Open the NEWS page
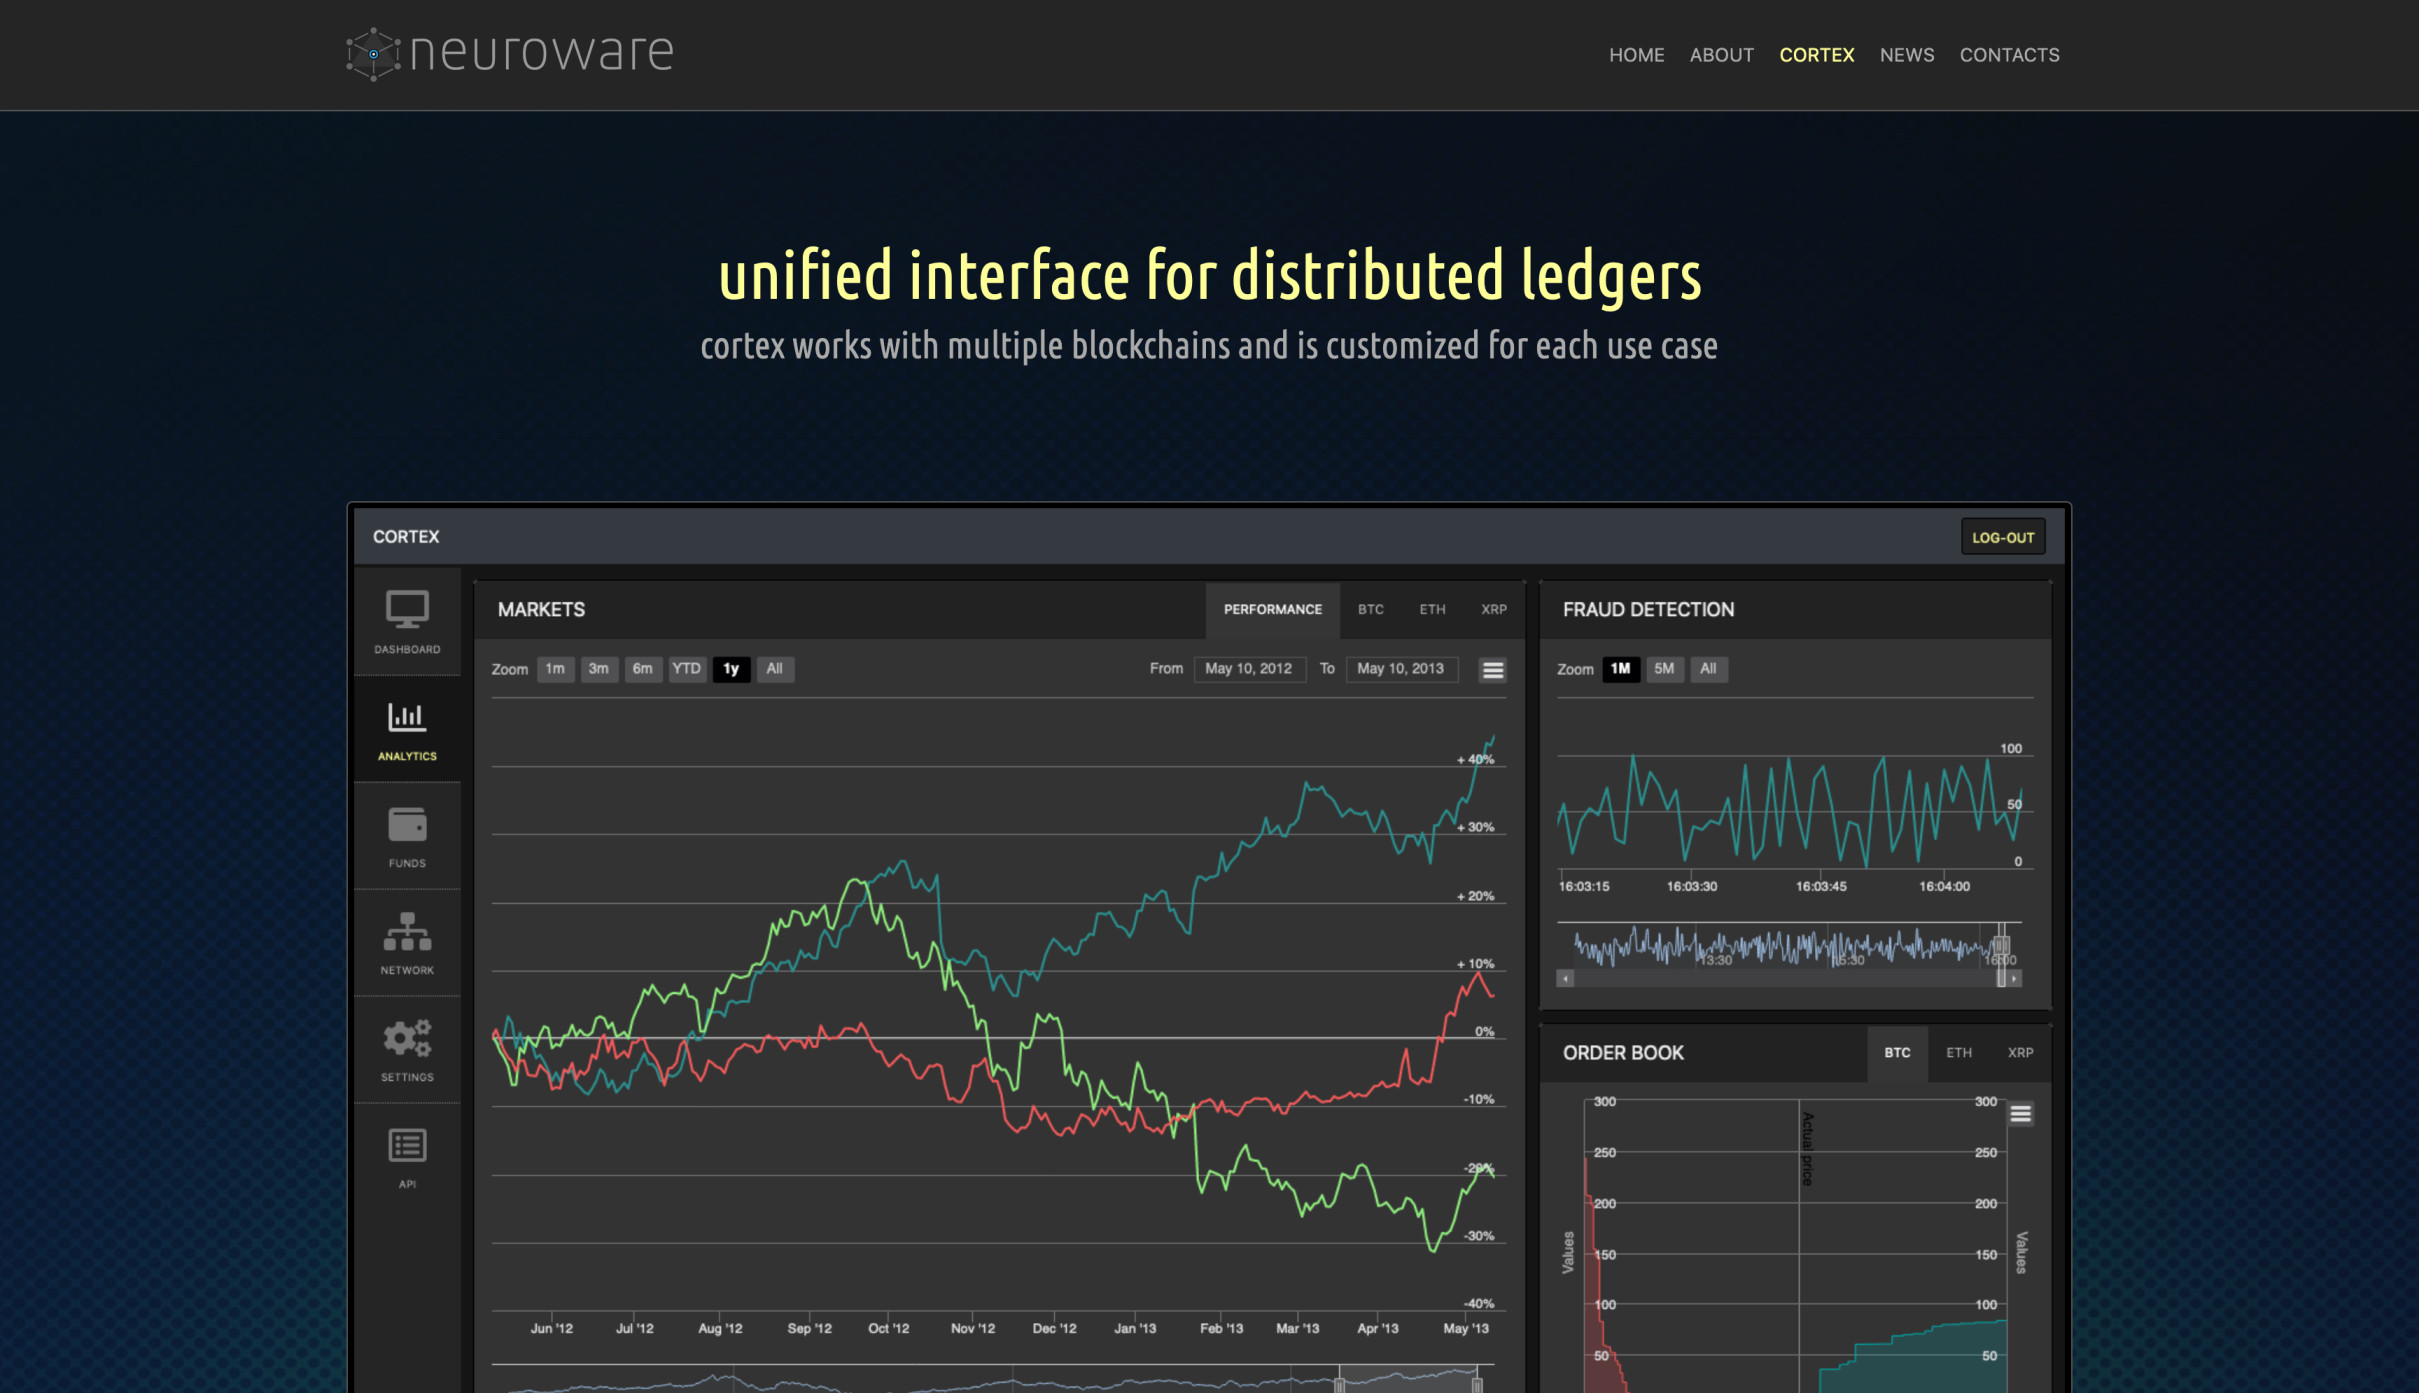The image size is (2419, 1393). (1906, 55)
